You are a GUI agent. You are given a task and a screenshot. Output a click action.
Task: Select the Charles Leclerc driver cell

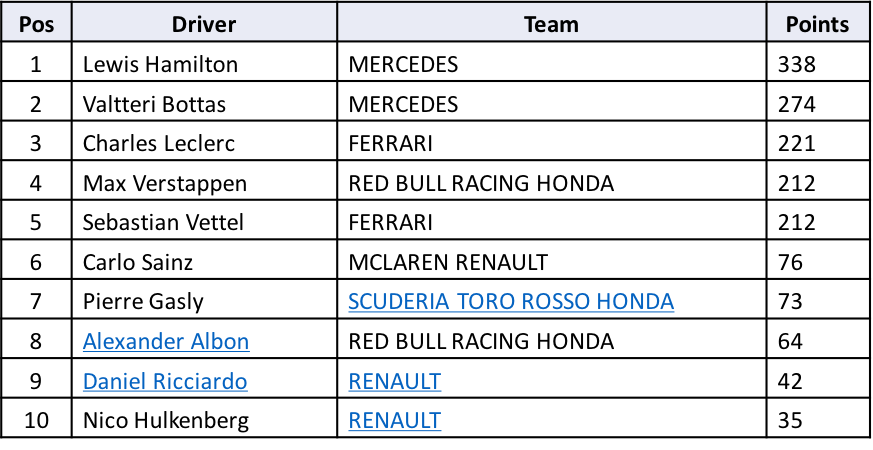204,143
